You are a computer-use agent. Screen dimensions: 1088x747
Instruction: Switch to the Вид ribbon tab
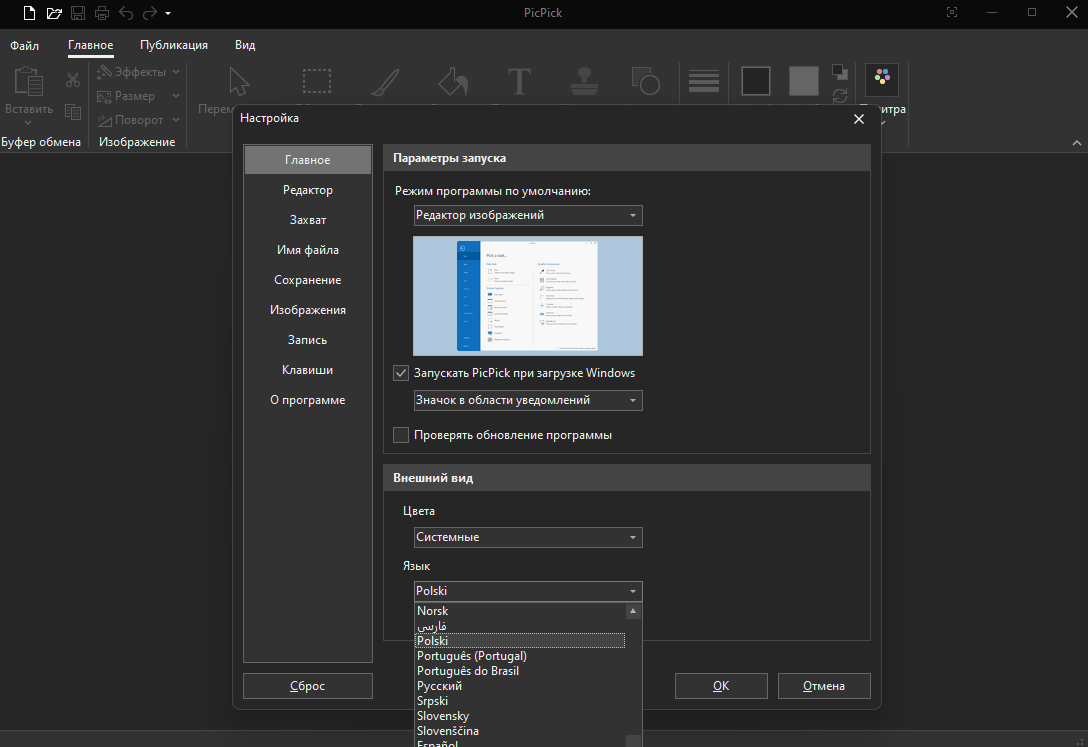(x=245, y=45)
